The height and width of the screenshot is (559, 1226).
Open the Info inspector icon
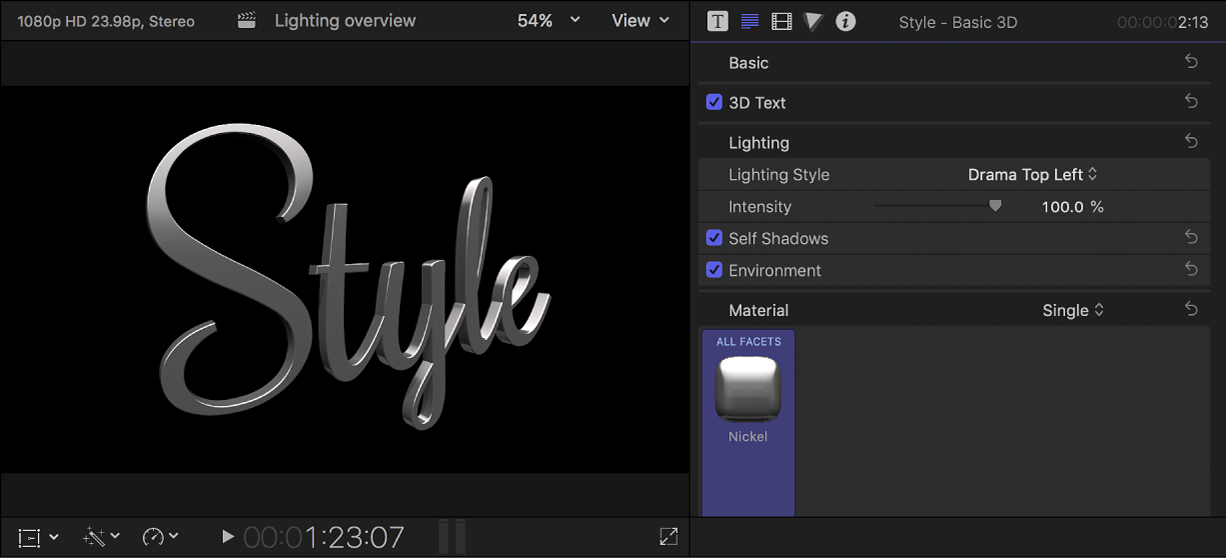[846, 21]
